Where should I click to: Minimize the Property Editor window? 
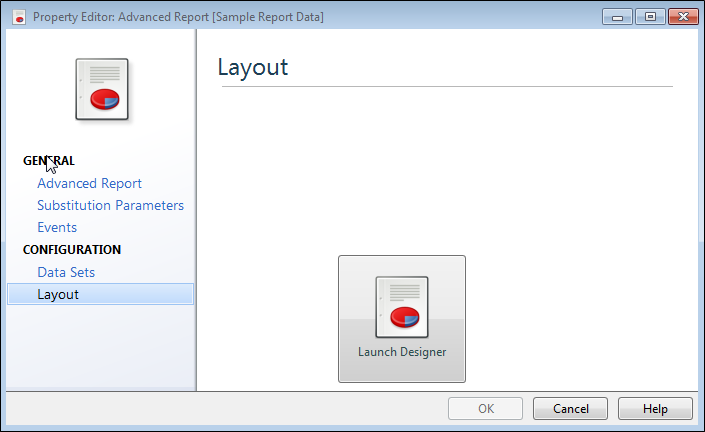617,17
